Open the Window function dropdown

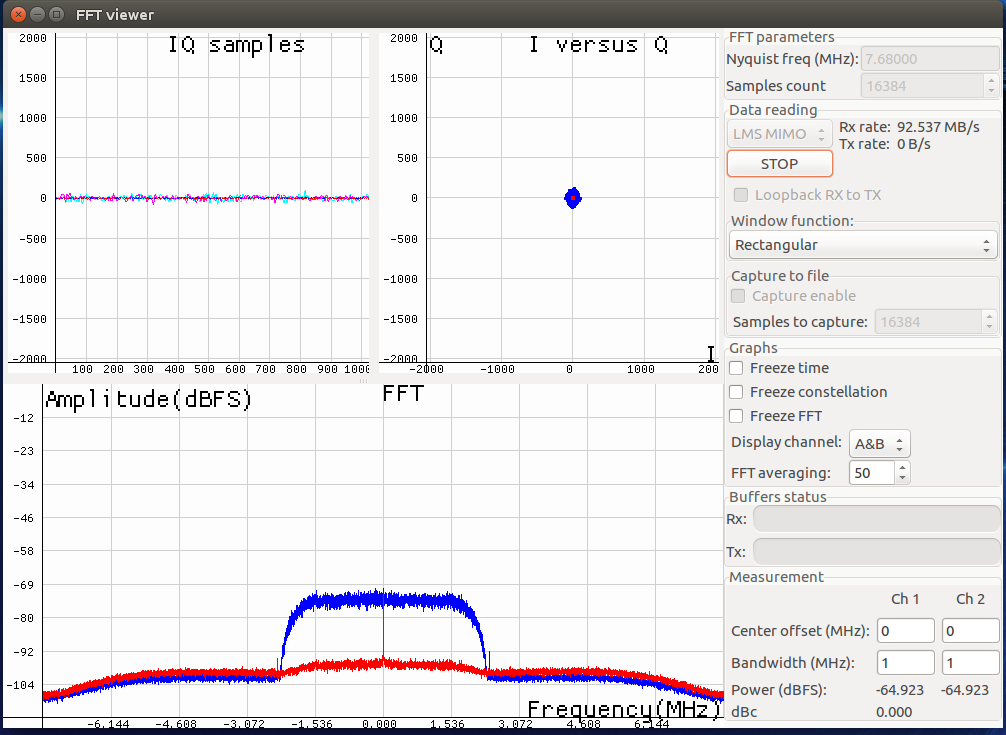(863, 245)
